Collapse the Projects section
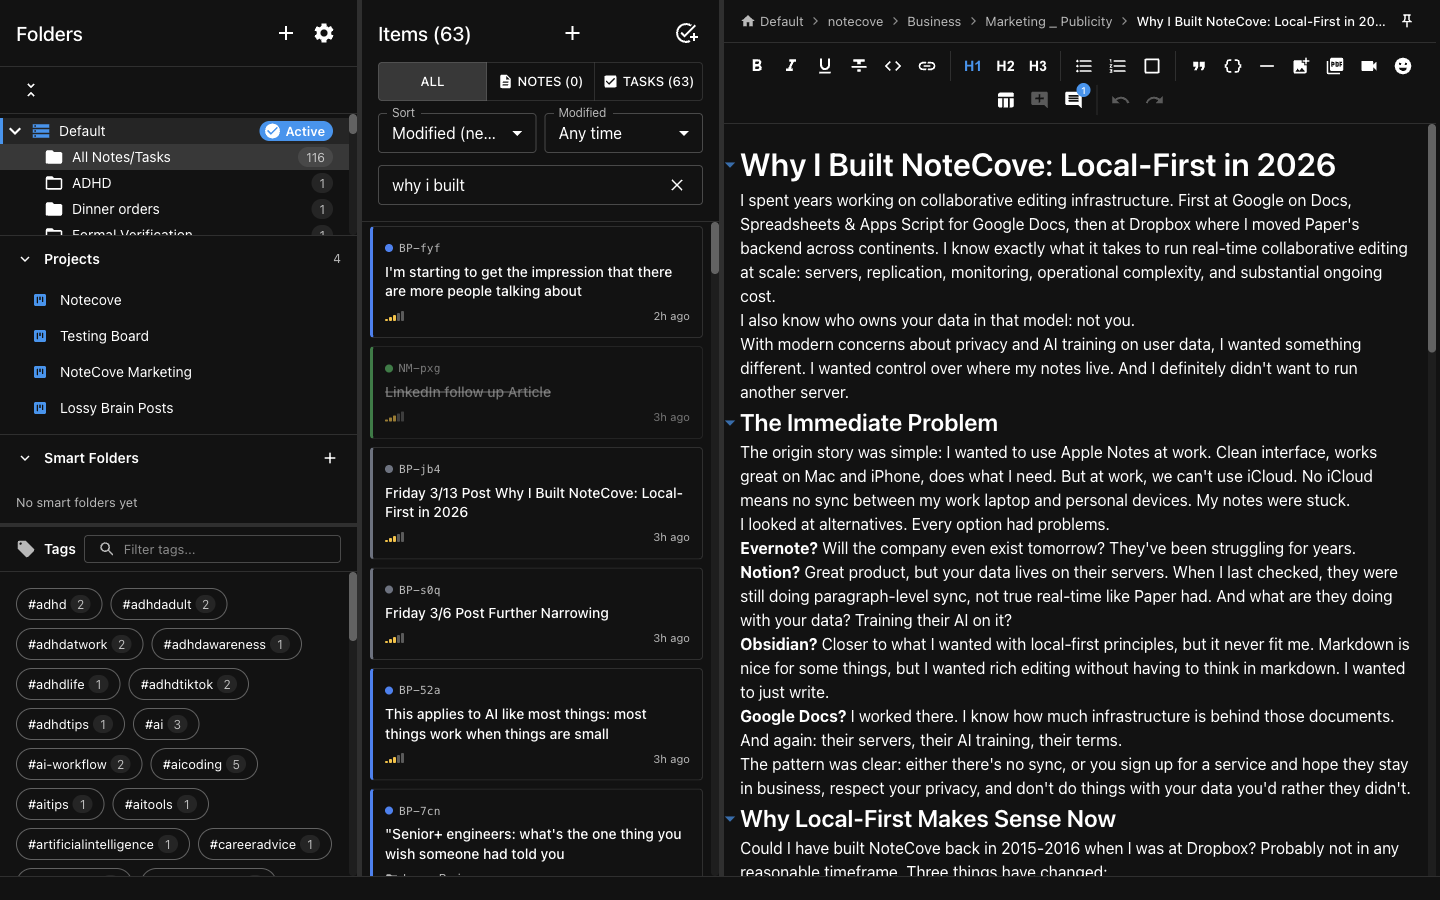 click(x=25, y=259)
